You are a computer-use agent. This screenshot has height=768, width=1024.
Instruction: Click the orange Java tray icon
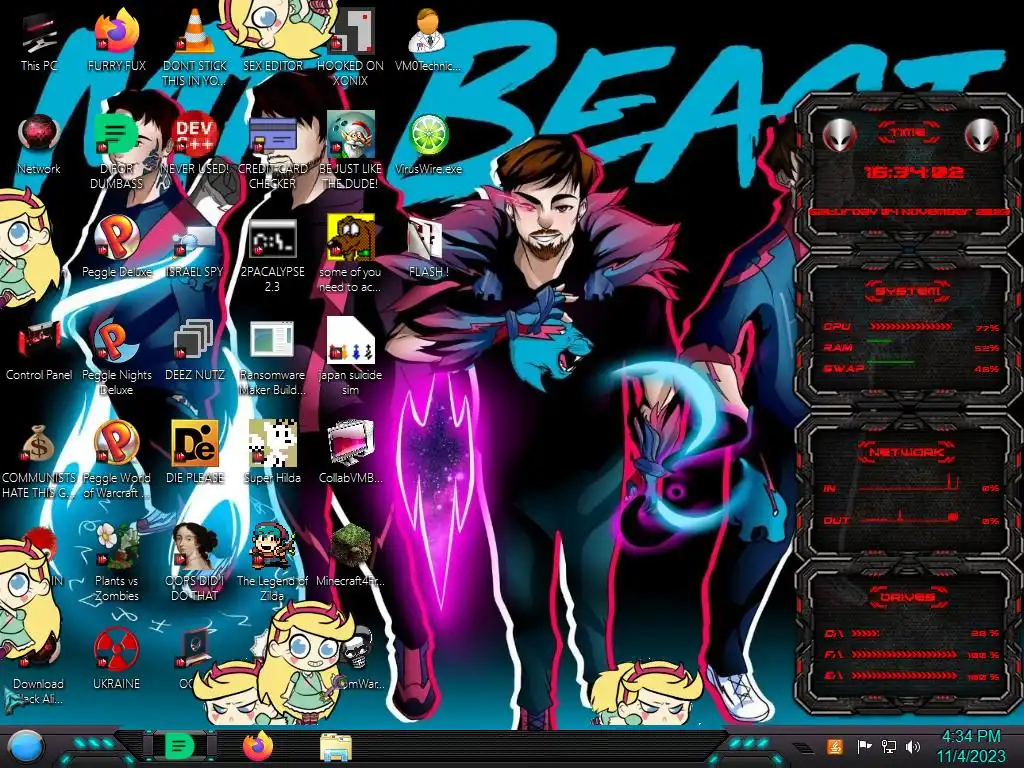pos(835,746)
